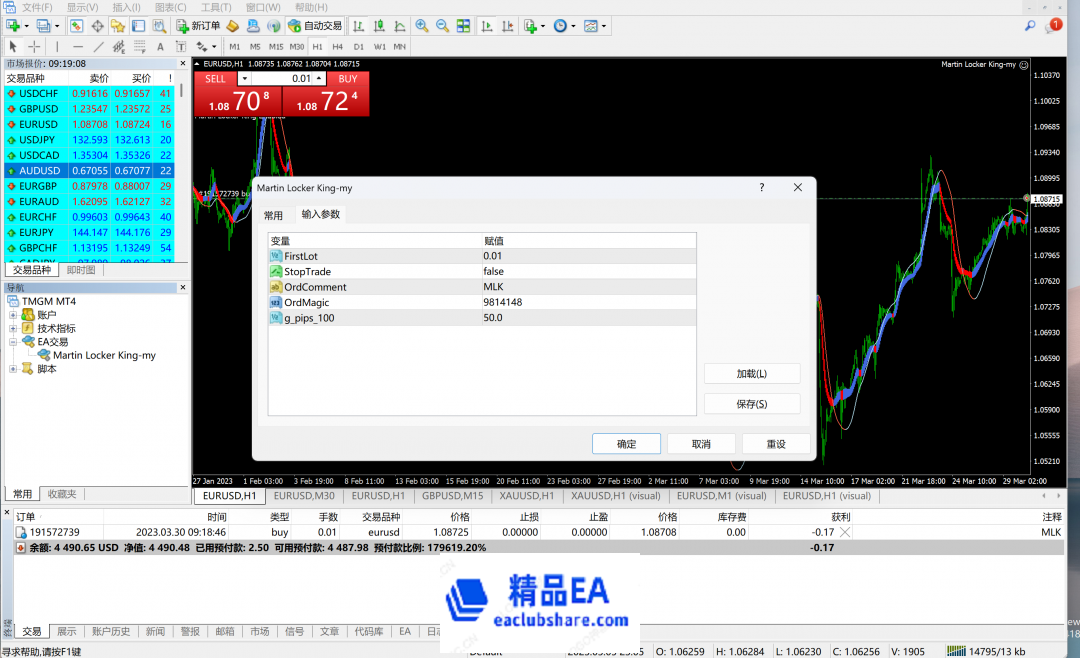Click the zoom in magnifier icon
The image size is (1080, 658).
click(x=421, y=25)
